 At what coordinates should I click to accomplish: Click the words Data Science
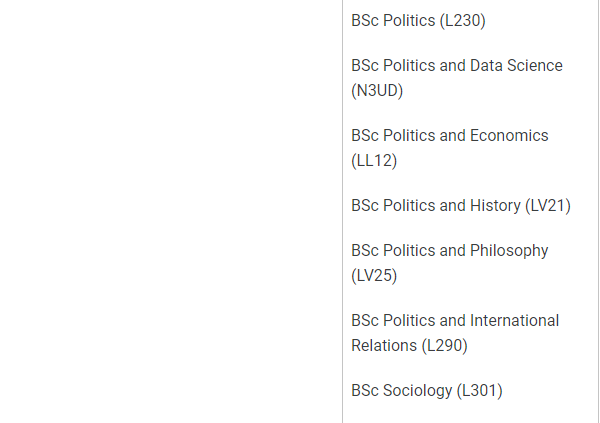click(516, 65)
